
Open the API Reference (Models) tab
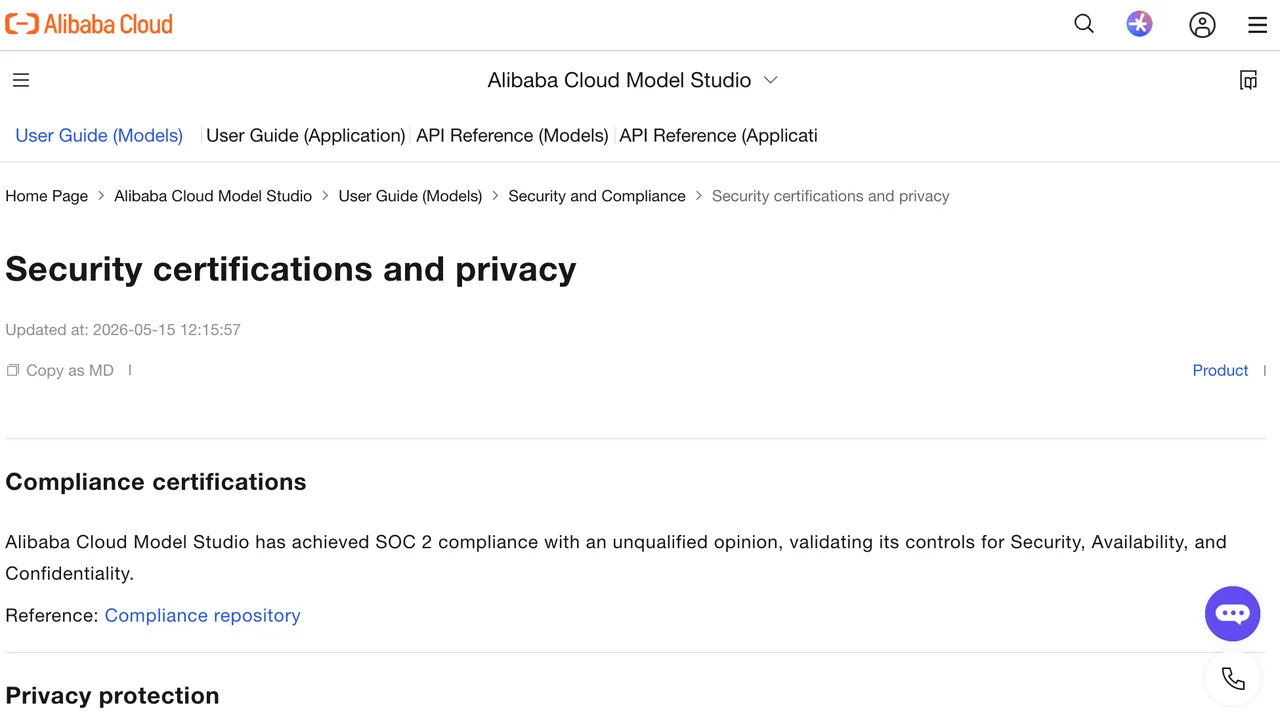[512, 135]
